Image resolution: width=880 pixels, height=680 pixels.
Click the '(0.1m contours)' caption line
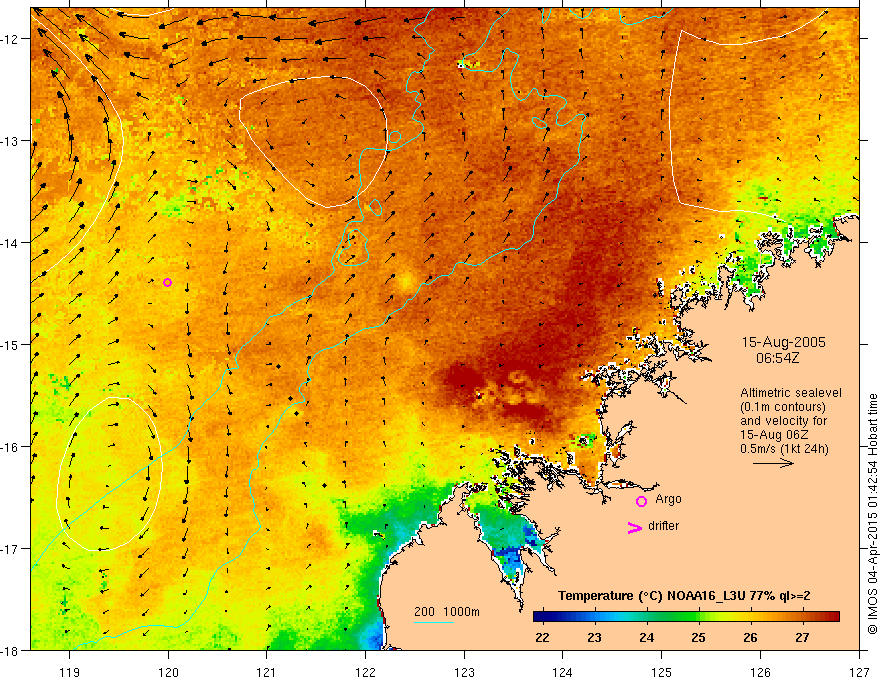point(782,407)
